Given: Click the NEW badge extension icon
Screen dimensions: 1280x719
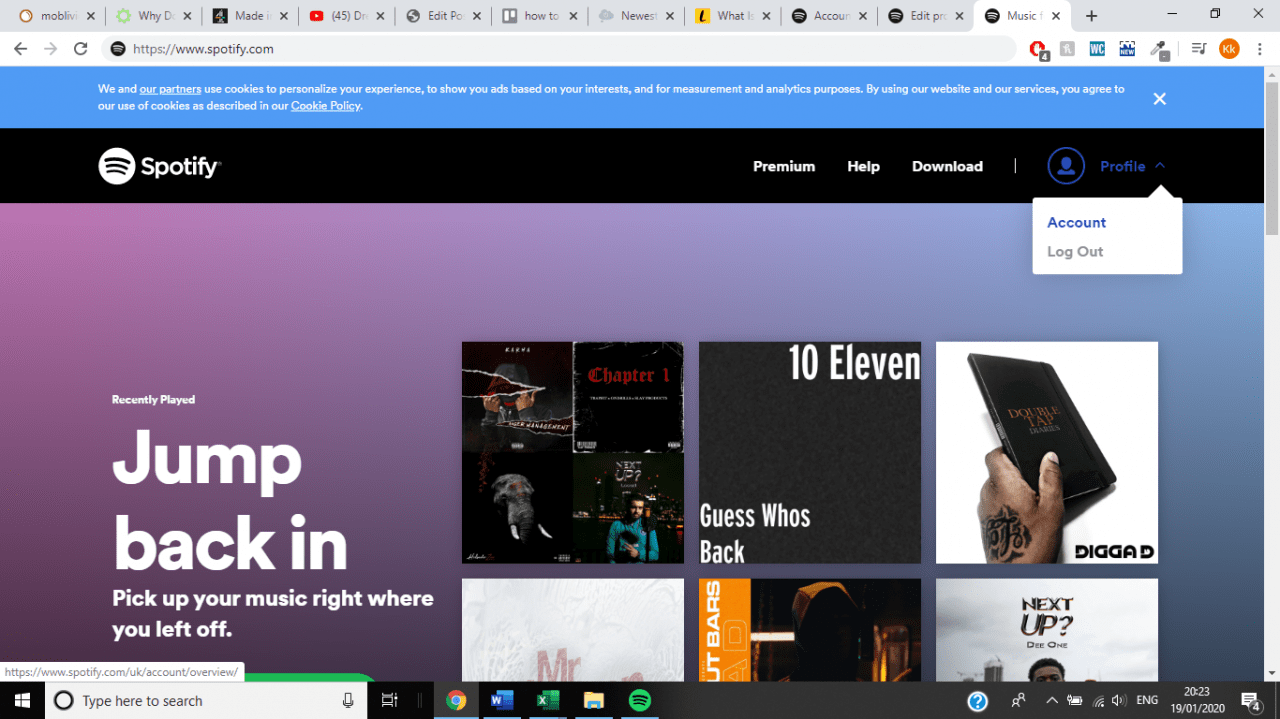Looking at the screenshot, I should pos(1127,48).
